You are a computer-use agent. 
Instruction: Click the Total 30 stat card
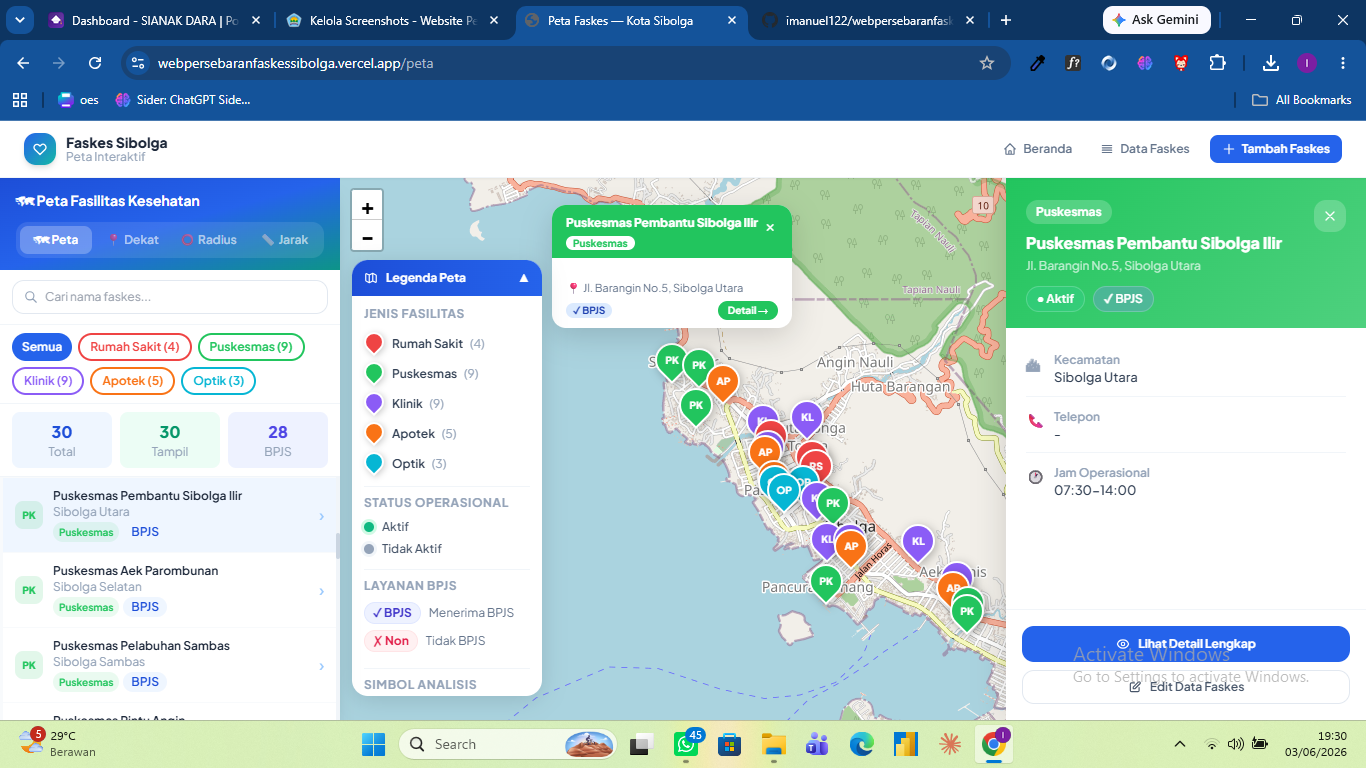62,440
